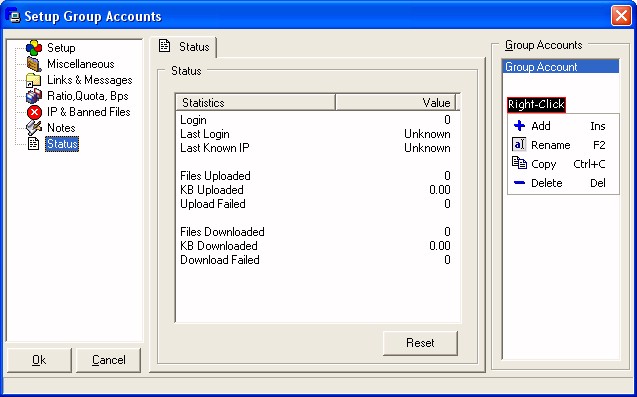
Task: Click the Notes pencil icon
Action: 34,128
